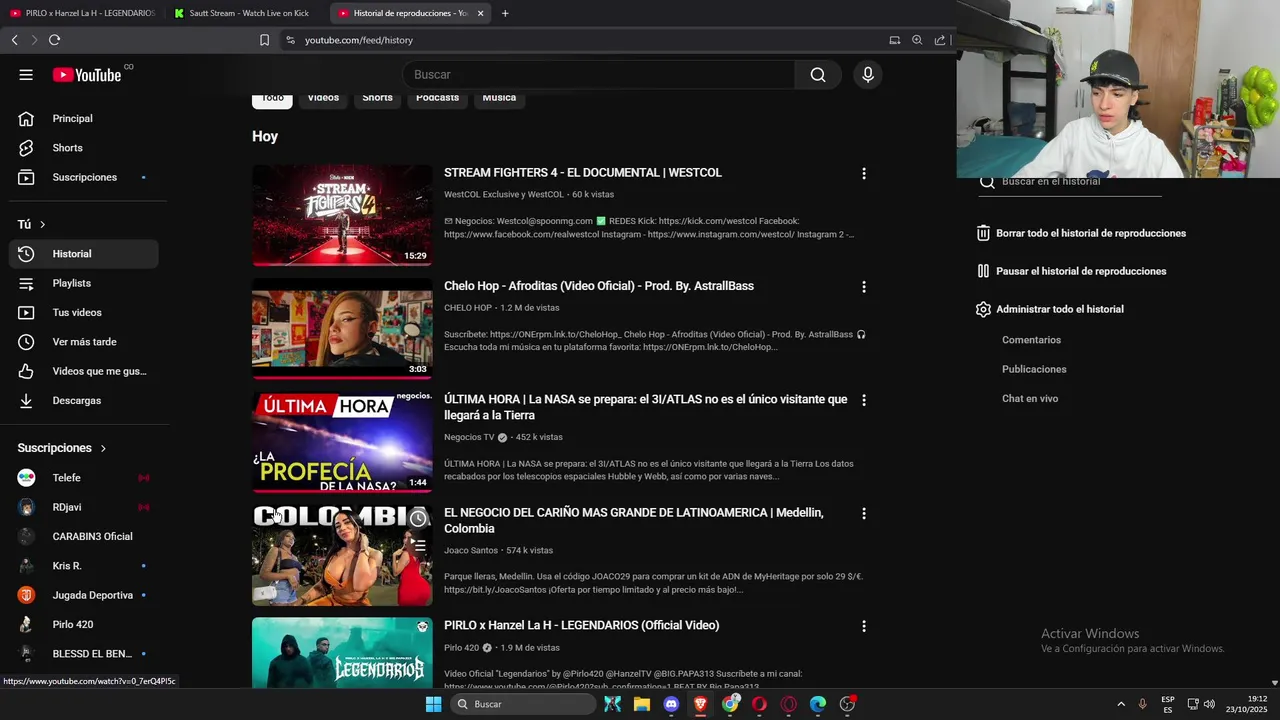This screenshot has height=720, width=1280.
Task: Open Telefe subscription channel
Action: click(84, 478)
